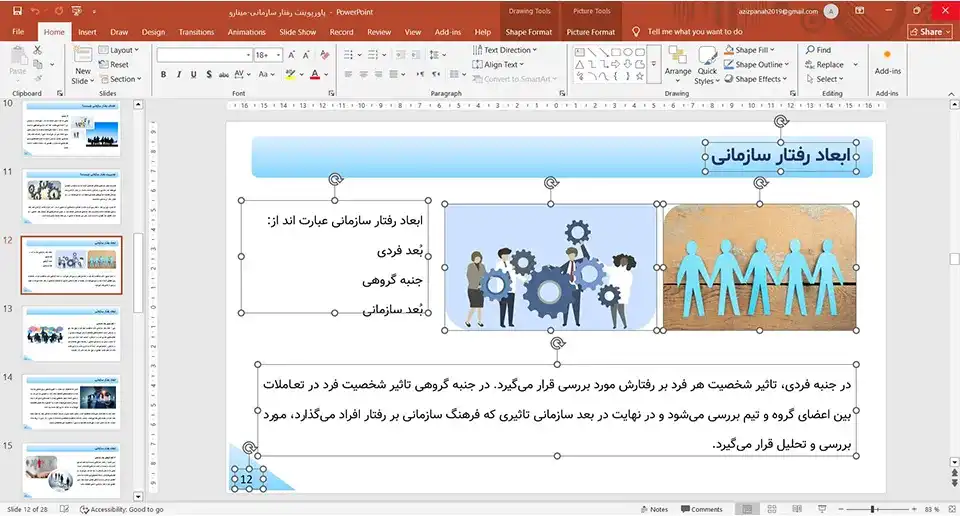The height and width of the screenshot is (516, 960).
Task: Click the Start From Beginning presentation icon
Action: pos(77,11)
